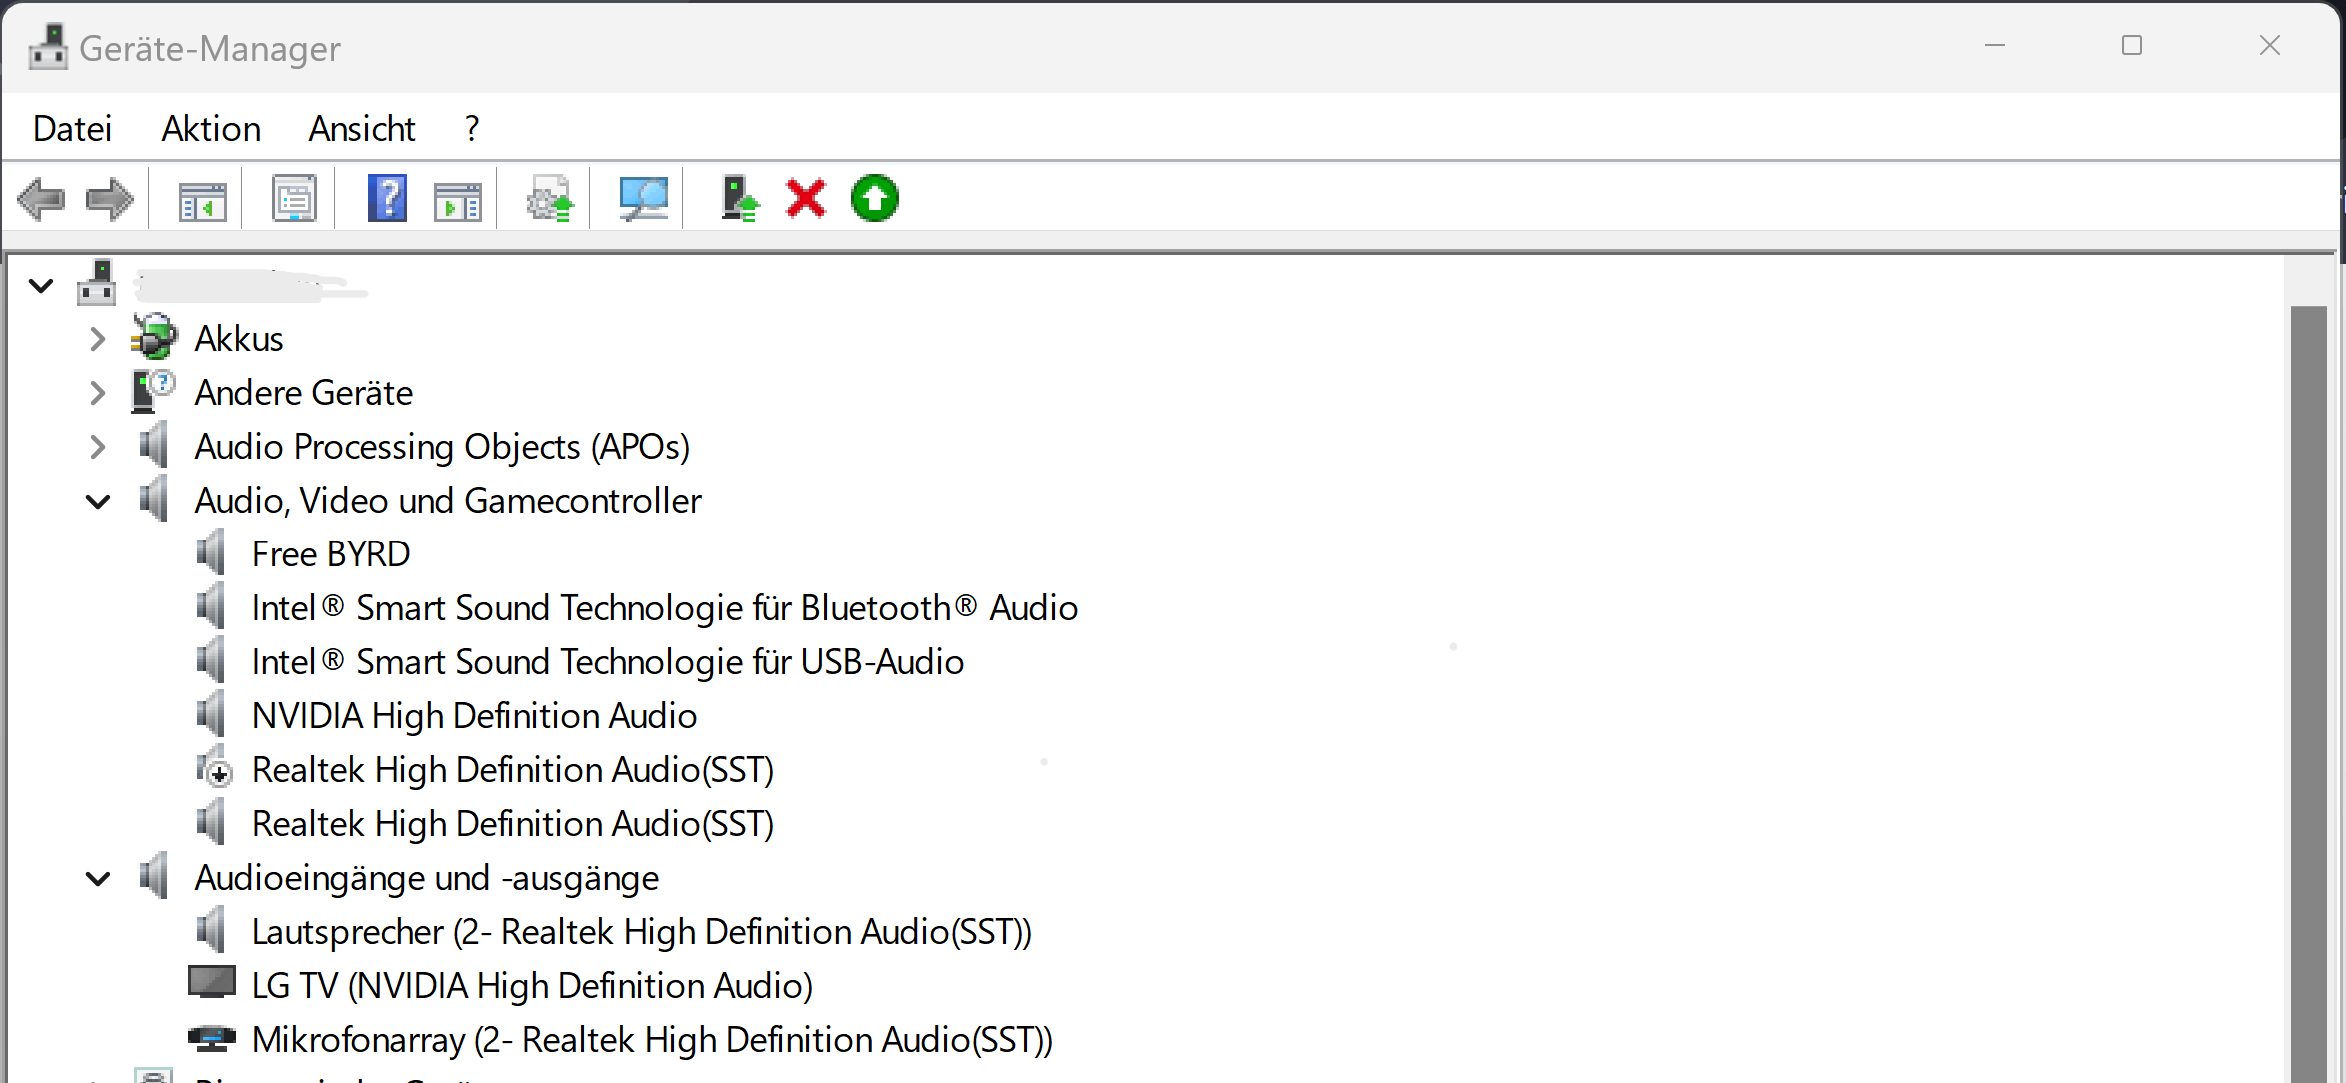Click show/hide console tree icon
Image resolution: width=2346 pixels, height=1083 pixels.
click(x=202, y=199)
